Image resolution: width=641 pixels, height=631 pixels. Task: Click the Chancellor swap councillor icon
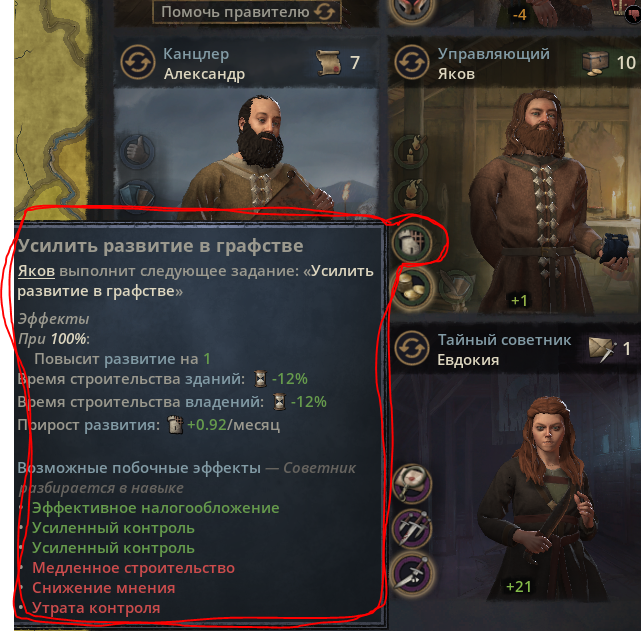click(x=138, y=63)
